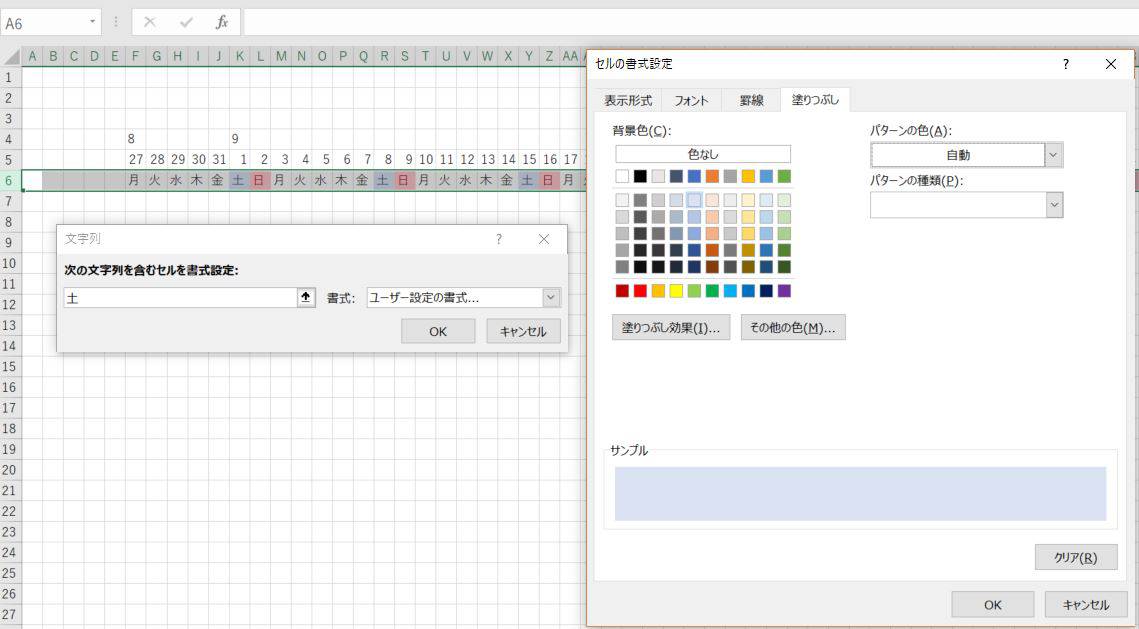The height and width of the screenshot is (629, 1139).
Task: Click the formula bar cancel X icon
Action: tap(150, 22)
